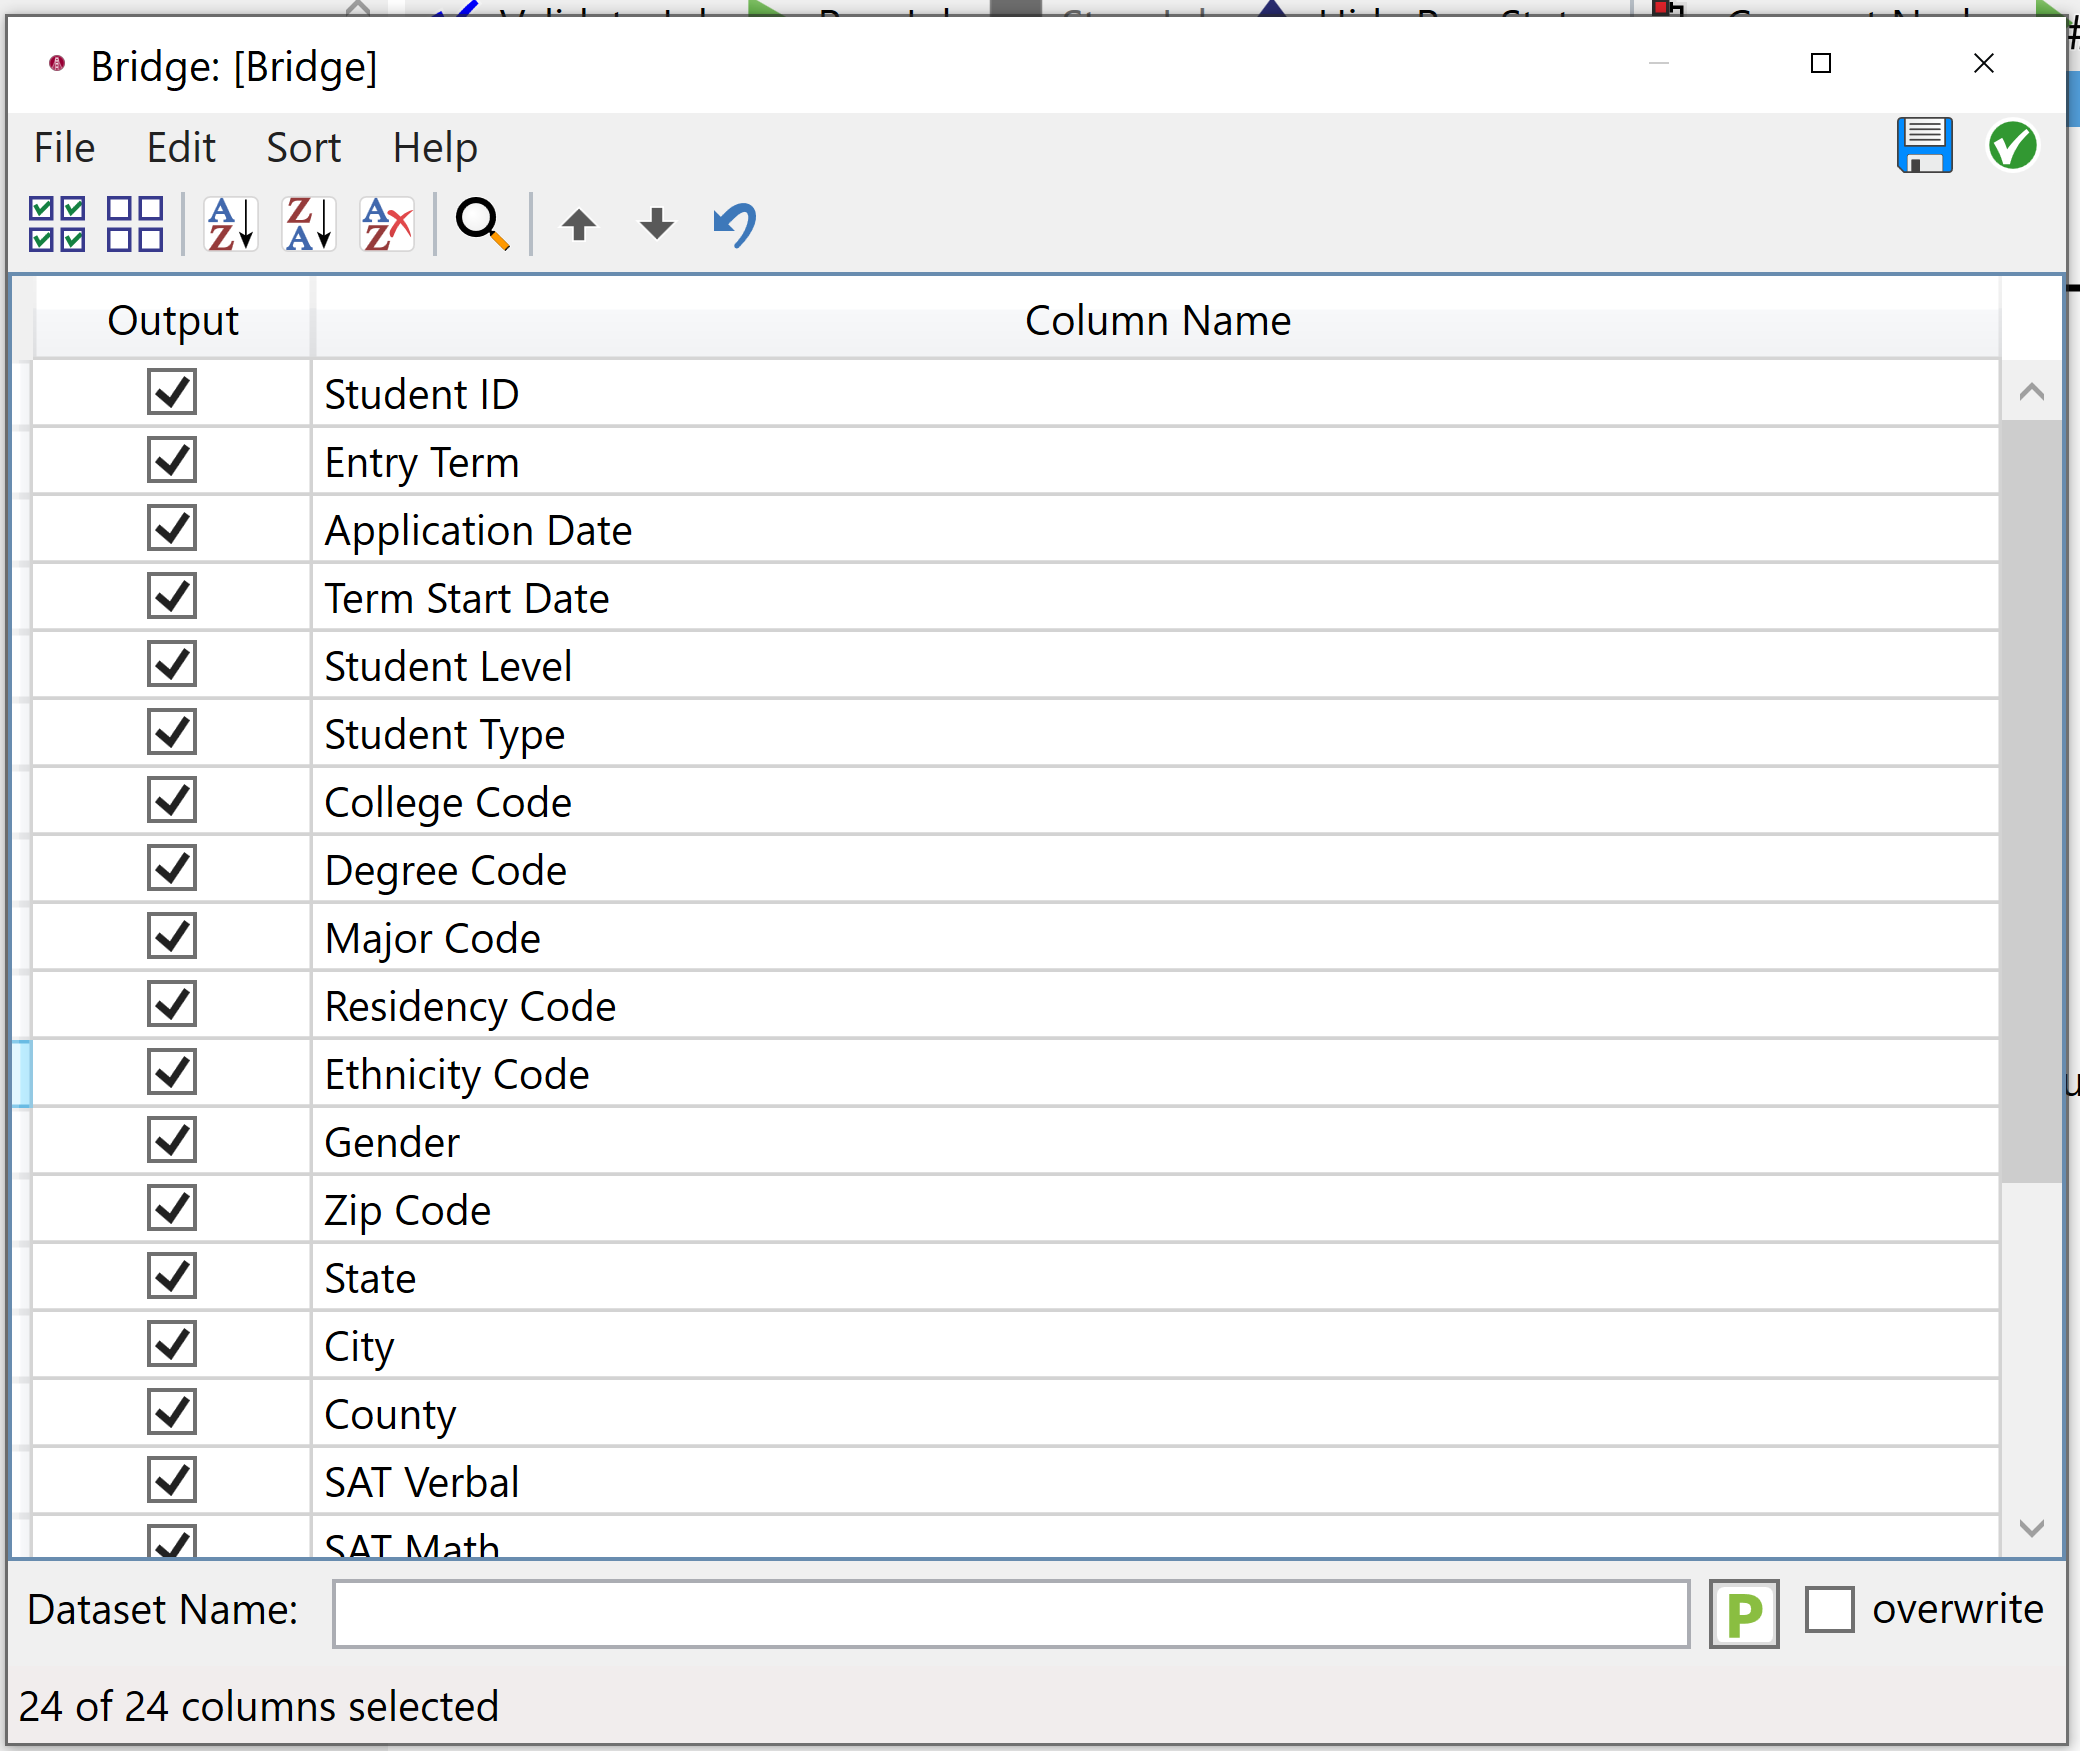The width and height of the screenshot is (2080, 1751).
Task: Clear the sort order icon
Action: [387, 224]
